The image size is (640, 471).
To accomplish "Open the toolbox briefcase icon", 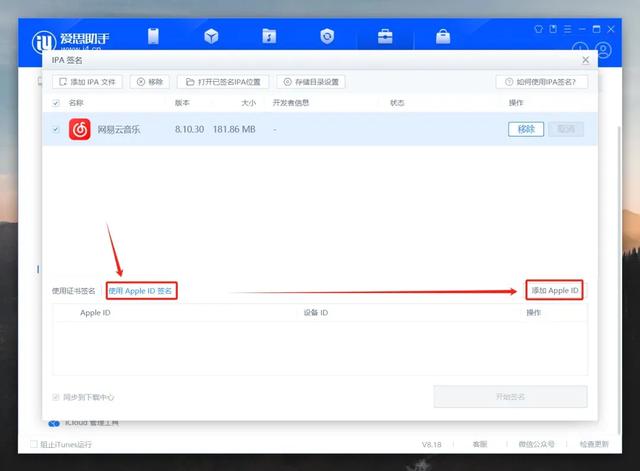I will pos(385,36).
